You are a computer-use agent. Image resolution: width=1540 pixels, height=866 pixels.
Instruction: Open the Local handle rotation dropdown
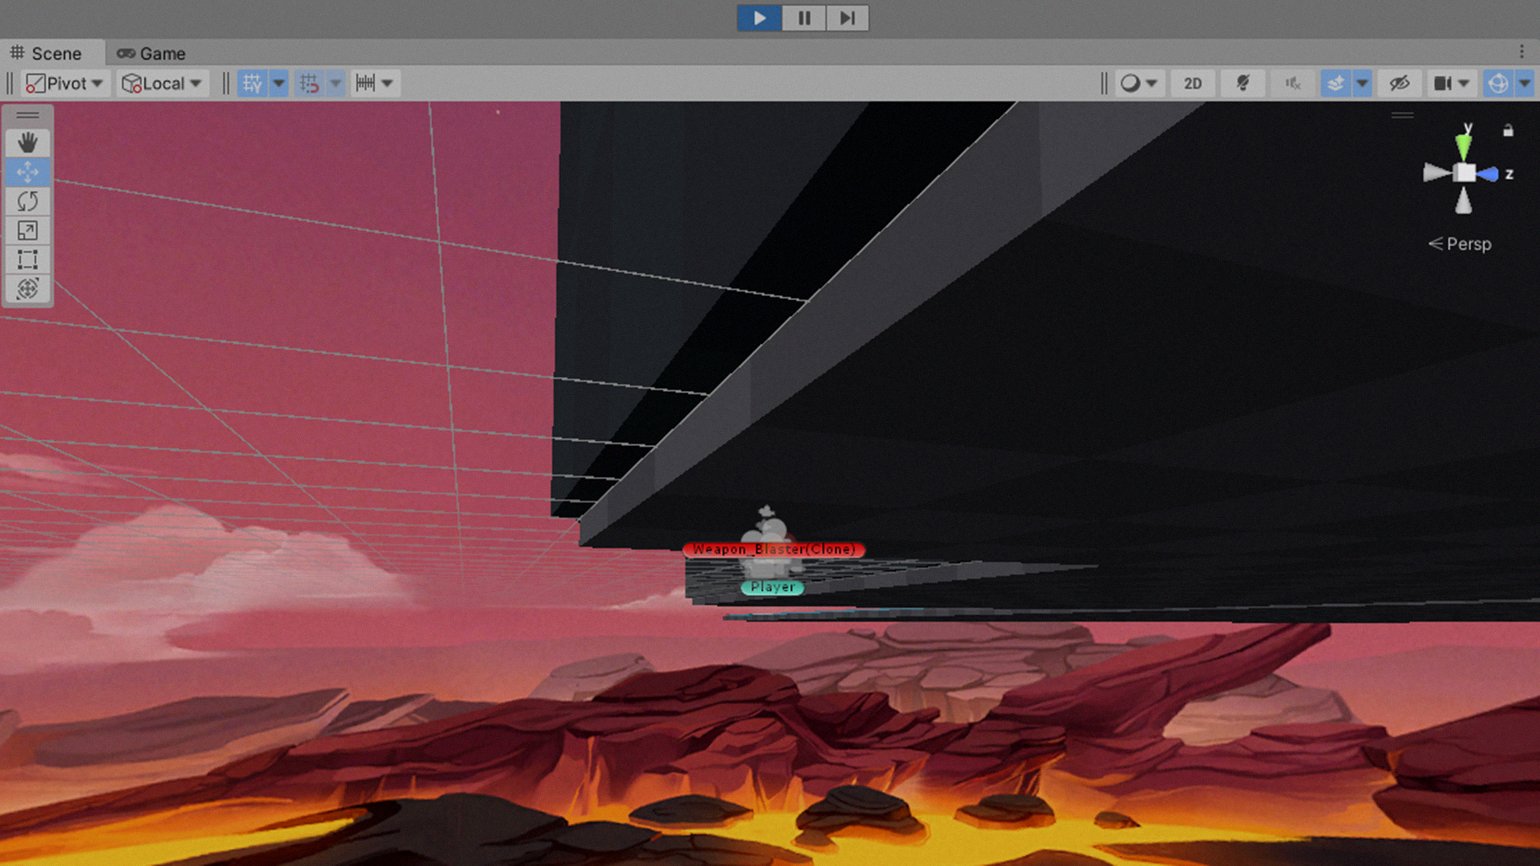(x=162, y=84)
